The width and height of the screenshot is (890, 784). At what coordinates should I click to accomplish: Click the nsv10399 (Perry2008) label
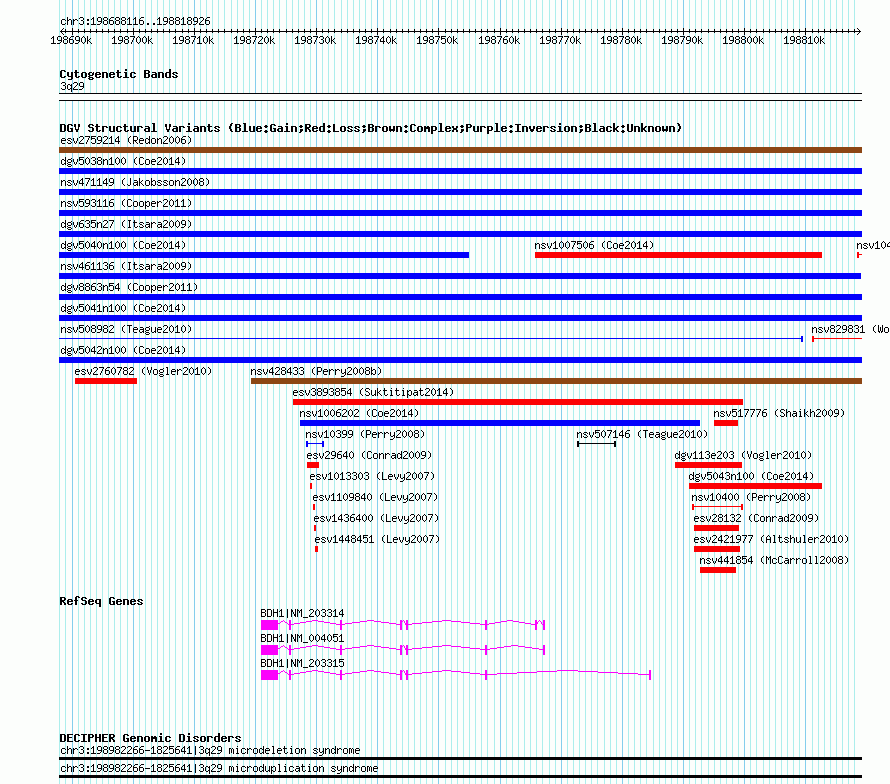coord(365,434)
